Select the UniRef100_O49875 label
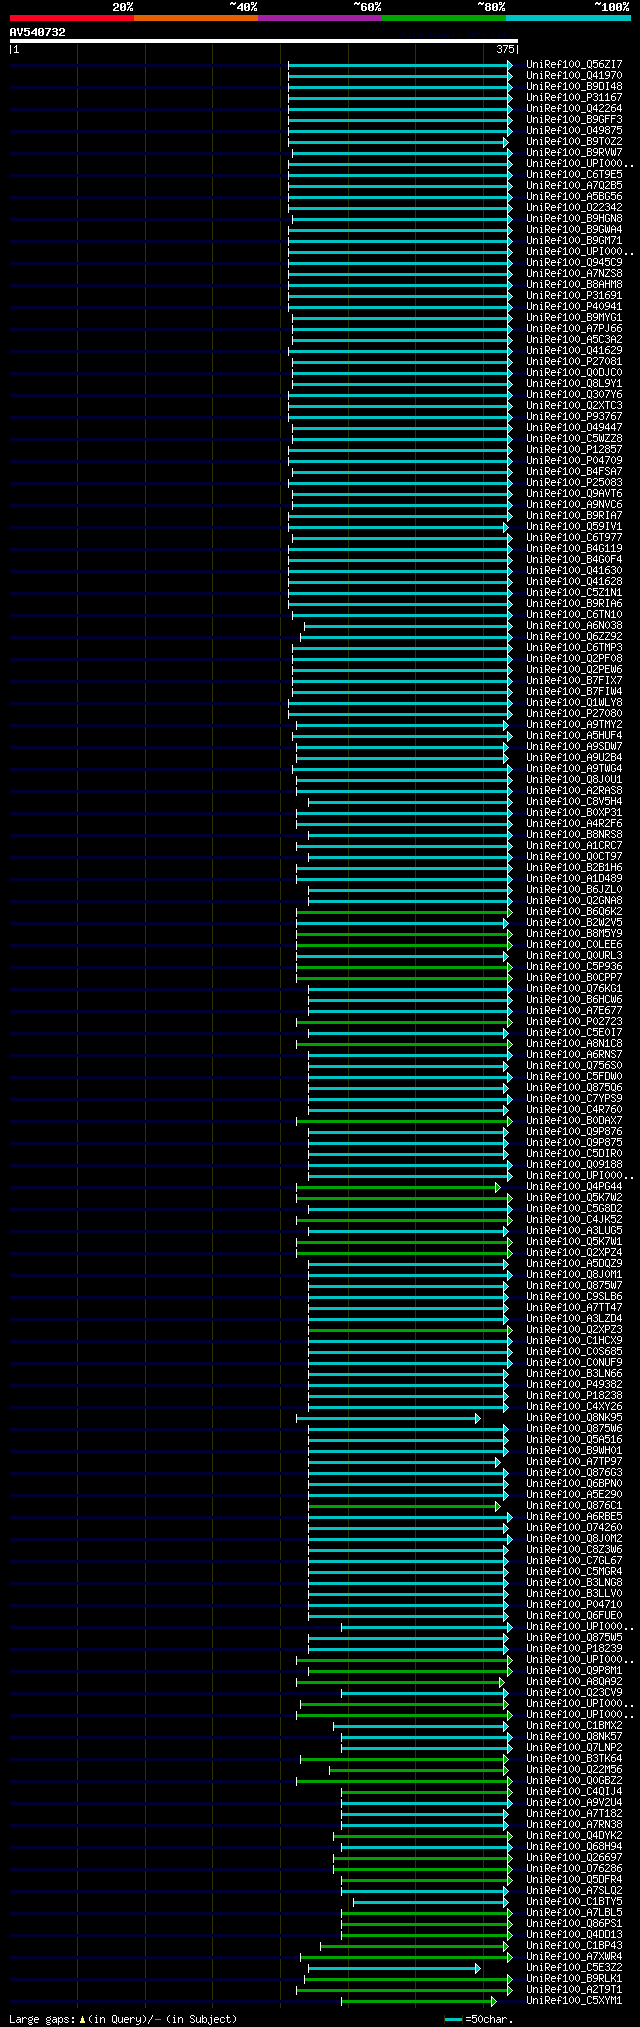 [x=574, y=130]
